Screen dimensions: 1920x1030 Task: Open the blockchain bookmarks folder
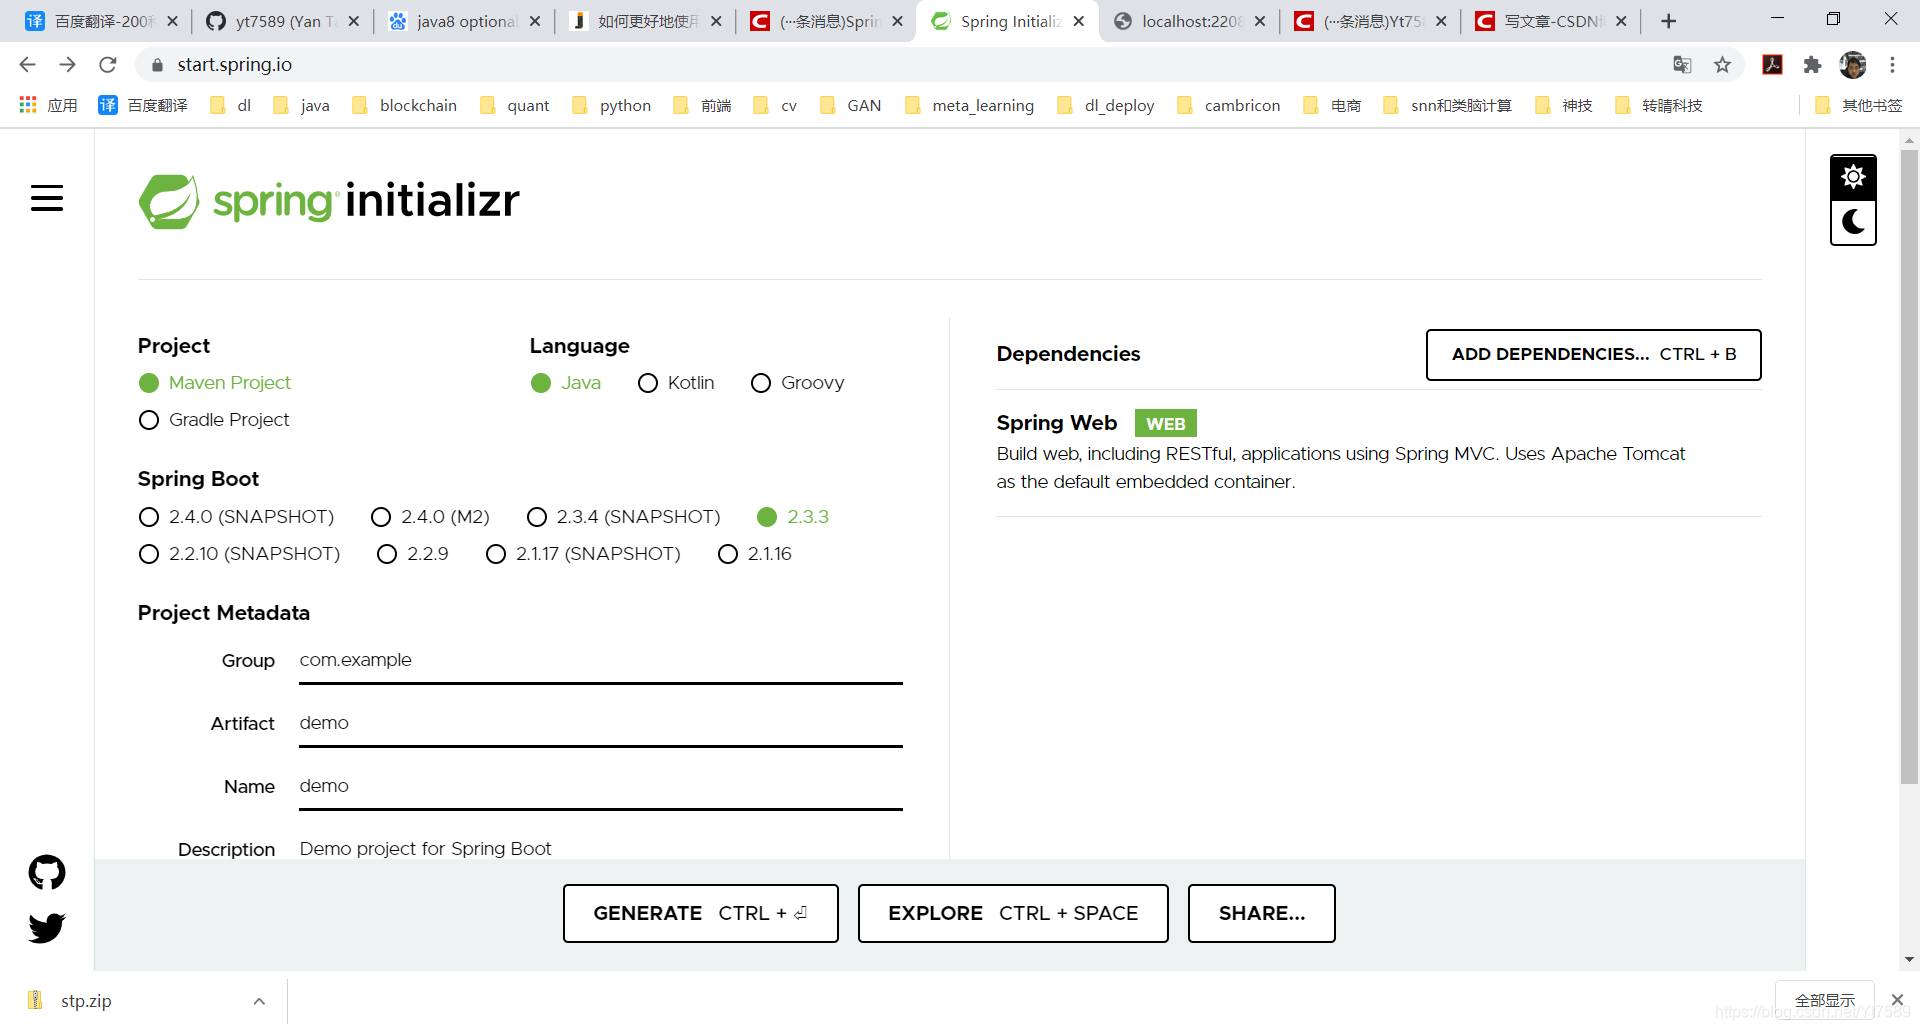[404, 105]
